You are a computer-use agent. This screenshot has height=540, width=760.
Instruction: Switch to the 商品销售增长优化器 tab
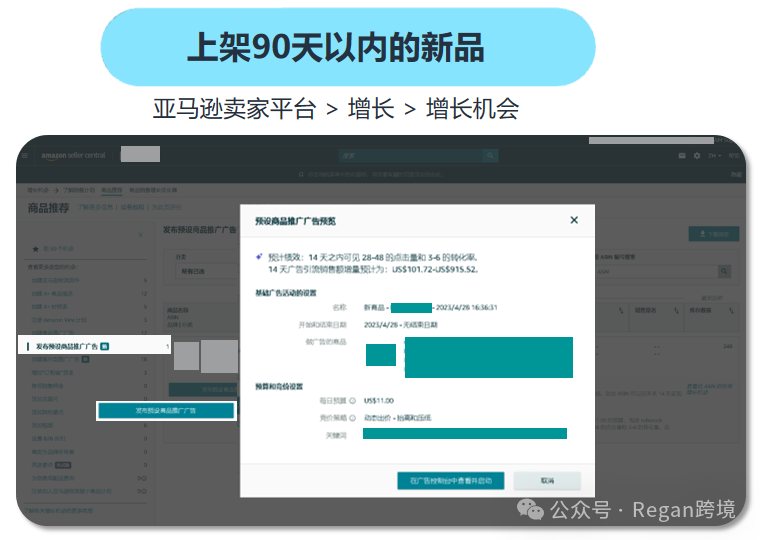tap(153, 190)
